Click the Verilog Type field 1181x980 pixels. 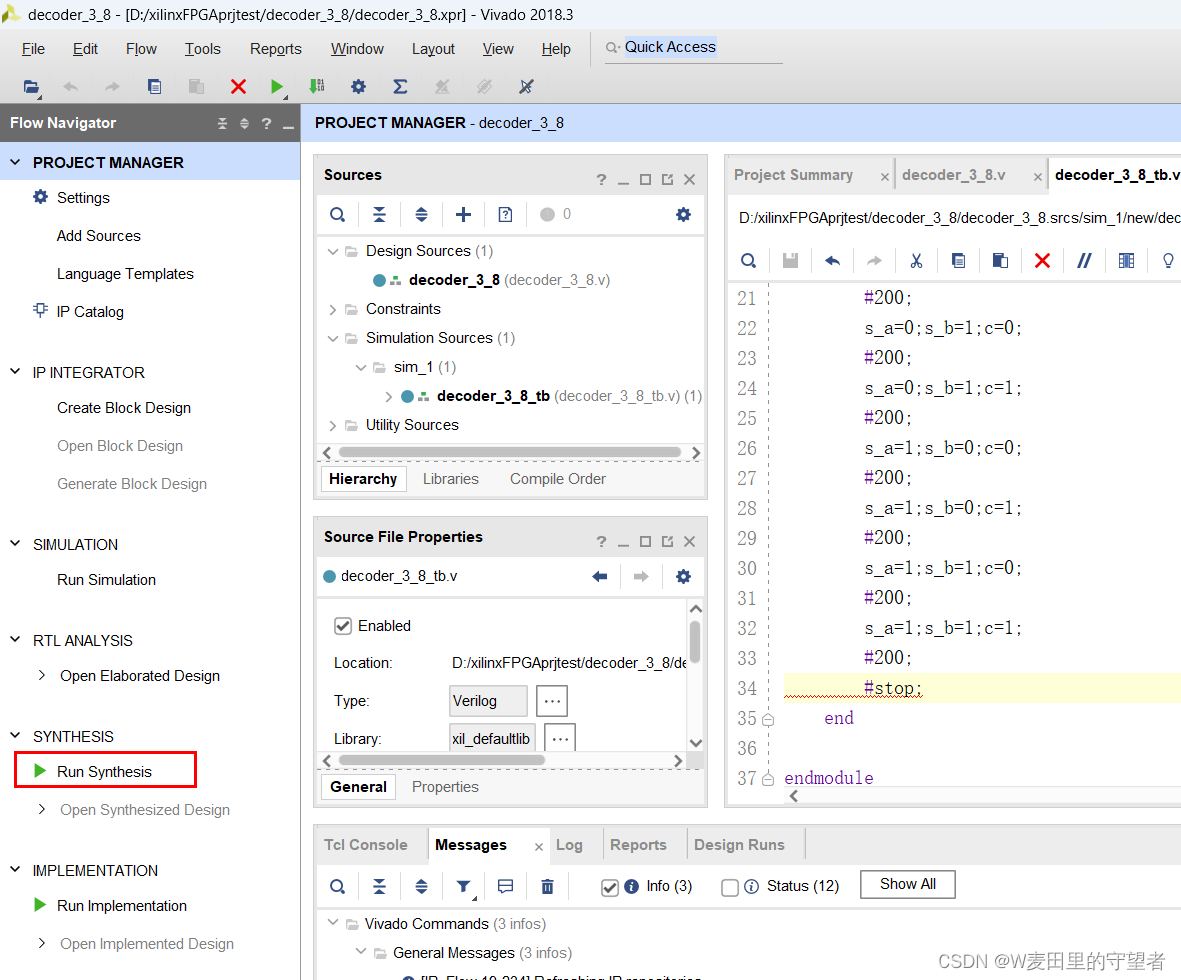[488, 701]
